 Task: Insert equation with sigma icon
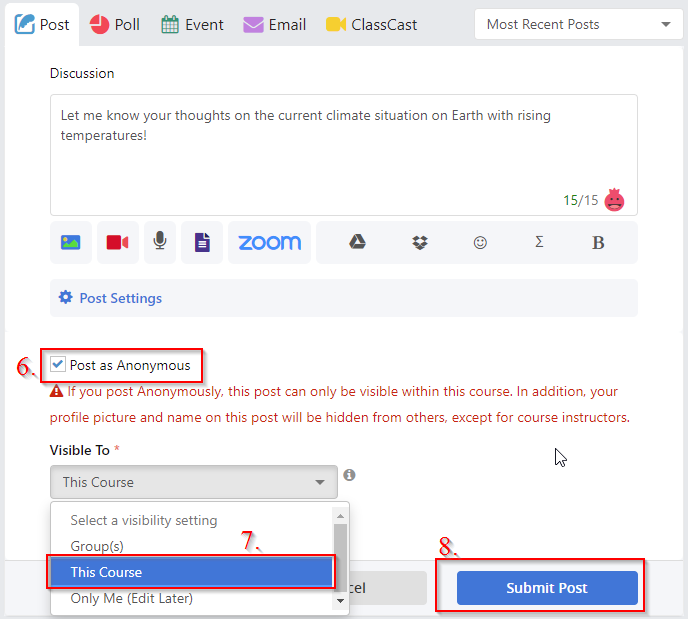[x=539, y=242]
